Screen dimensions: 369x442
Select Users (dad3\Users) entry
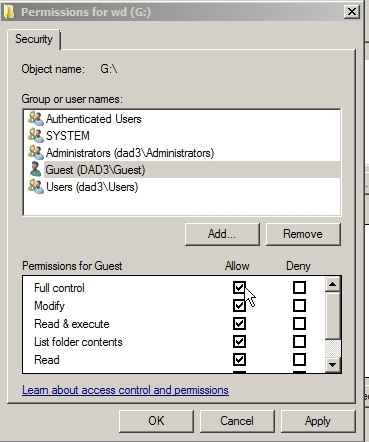(x=183, y=187)
